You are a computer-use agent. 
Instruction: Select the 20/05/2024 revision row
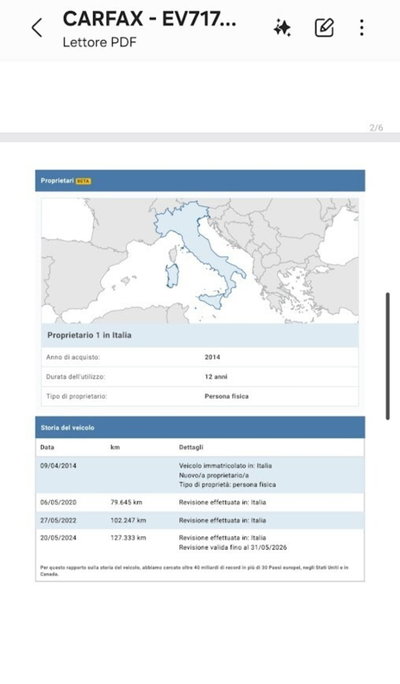tap(200, 542)
